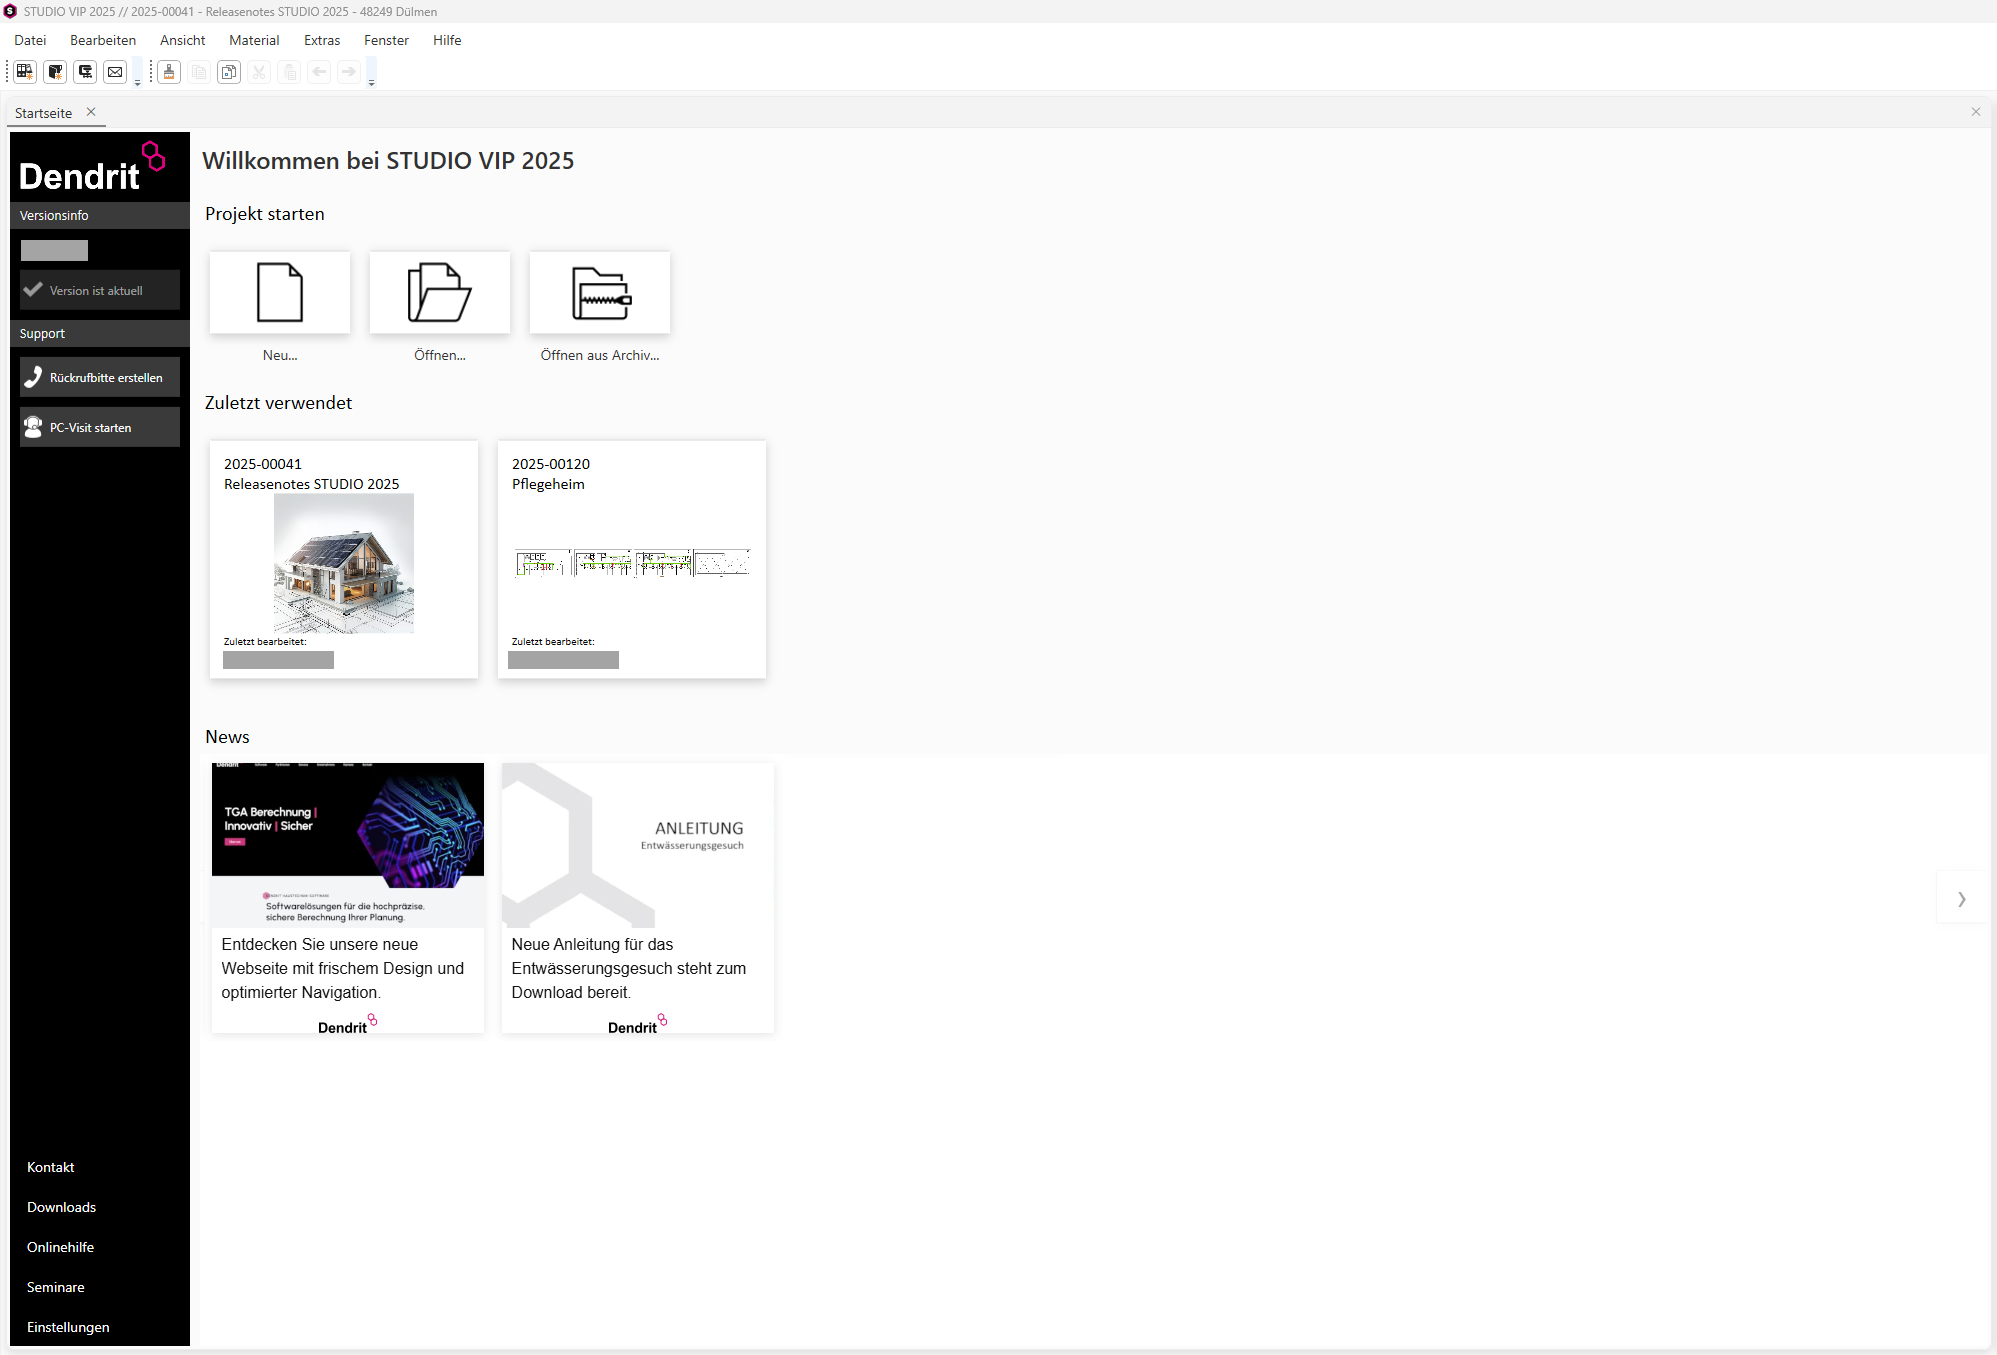Open the Bearbeiten menu

(103, 40)
